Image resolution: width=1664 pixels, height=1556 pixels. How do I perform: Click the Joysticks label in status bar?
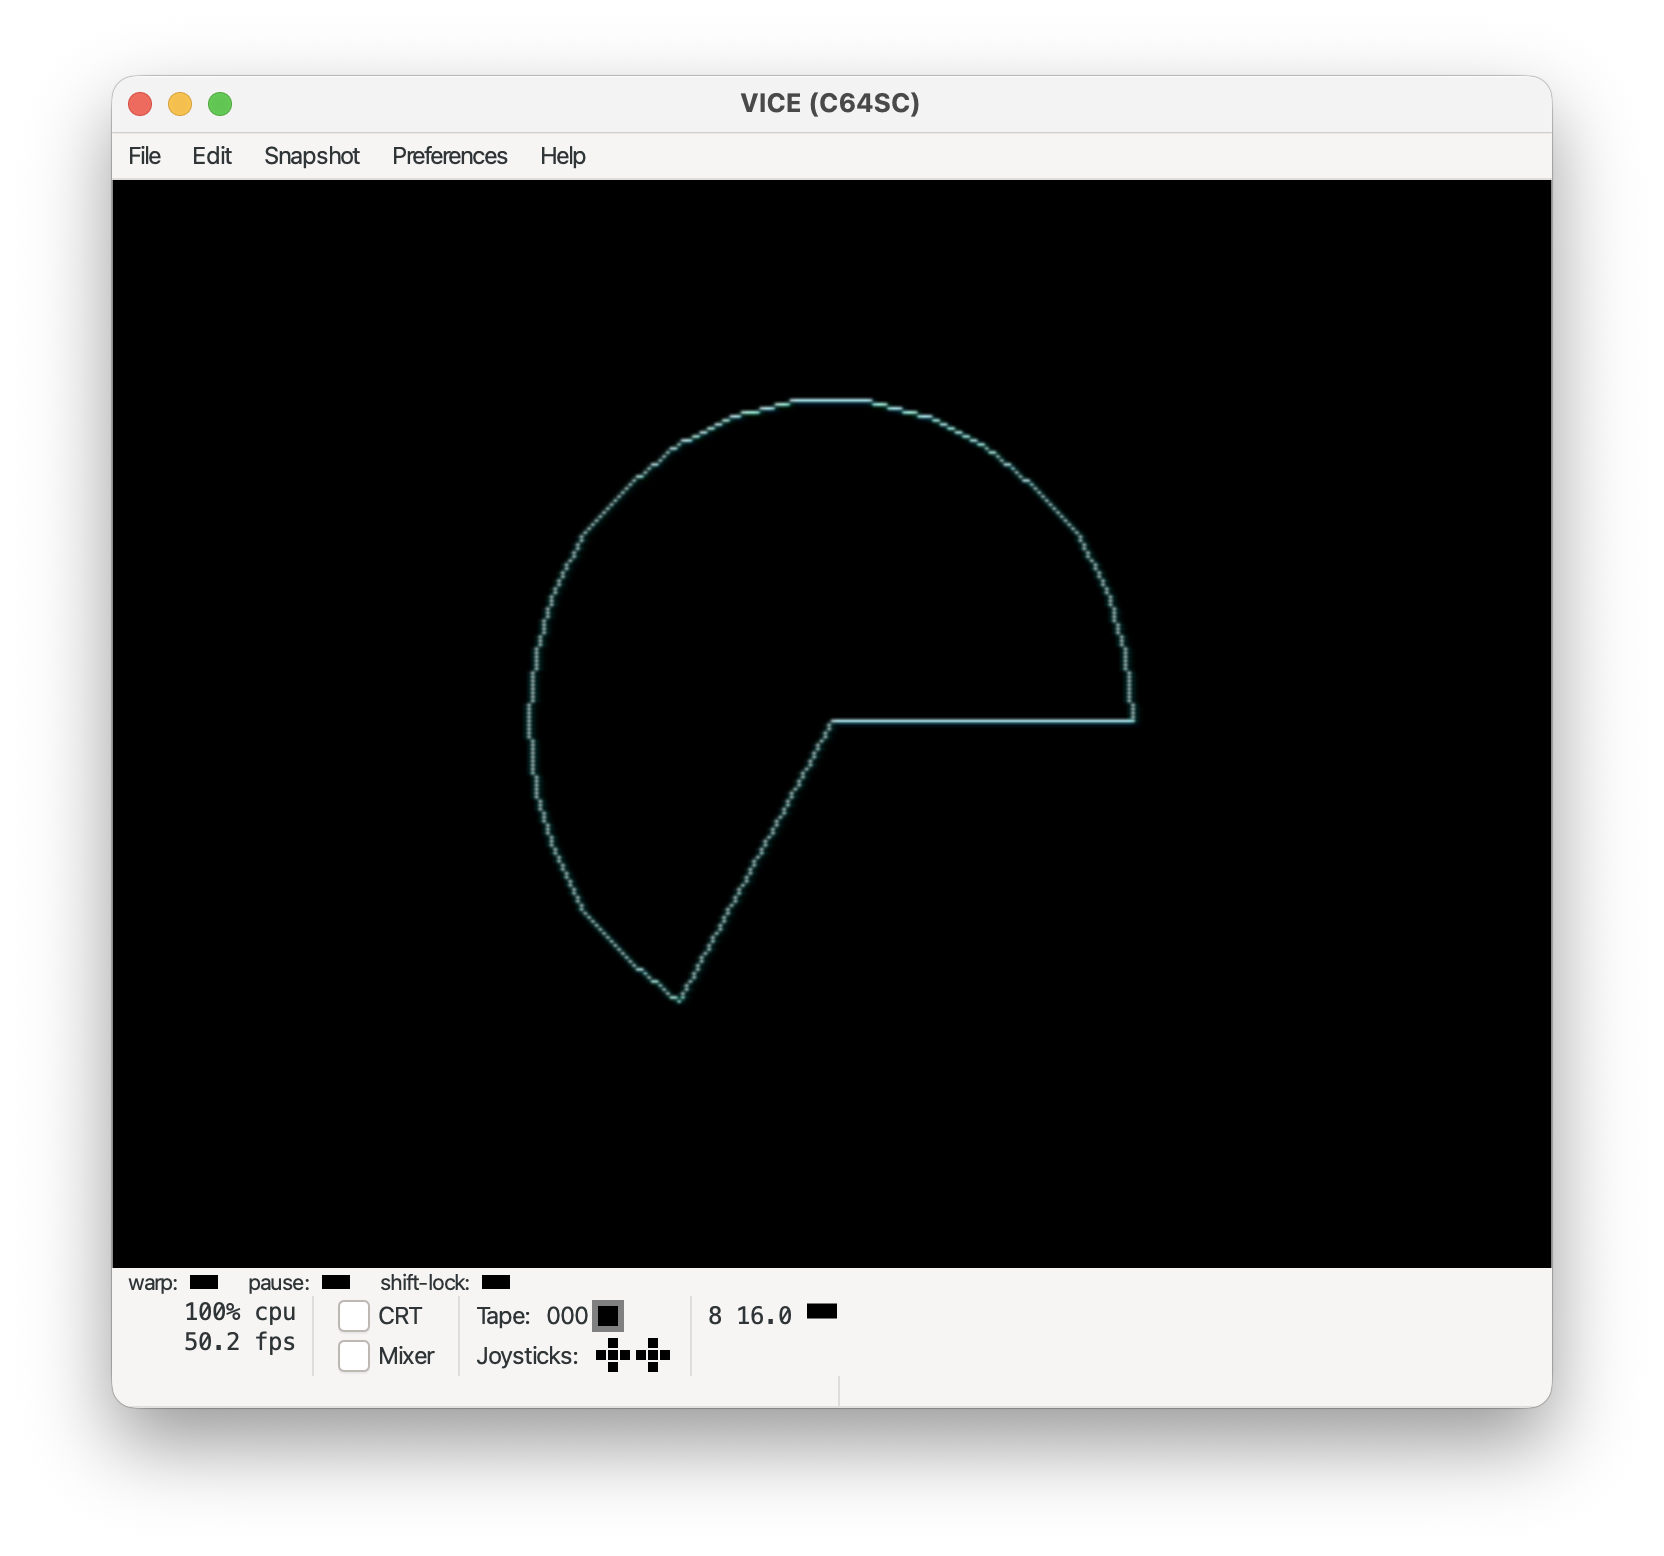point(527,1356)
